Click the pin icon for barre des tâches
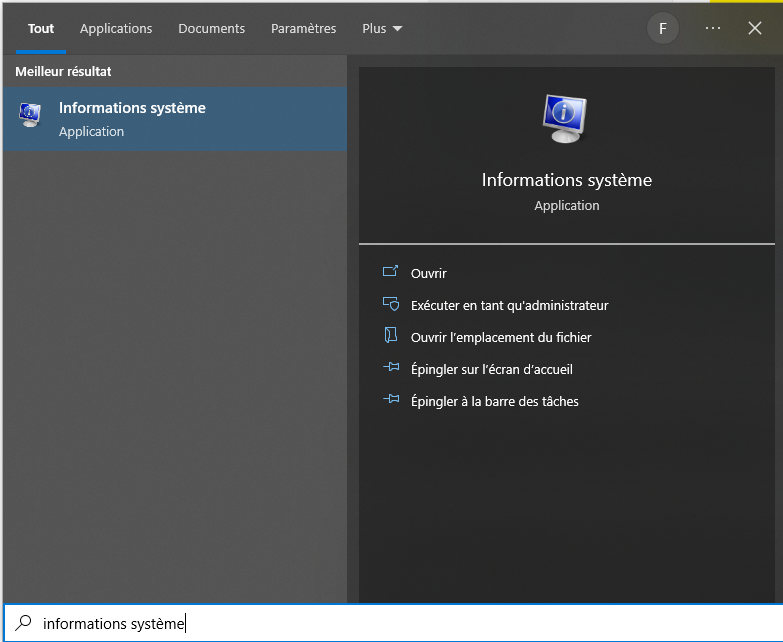Screen dimensions: 783x642 pos(391,401)
